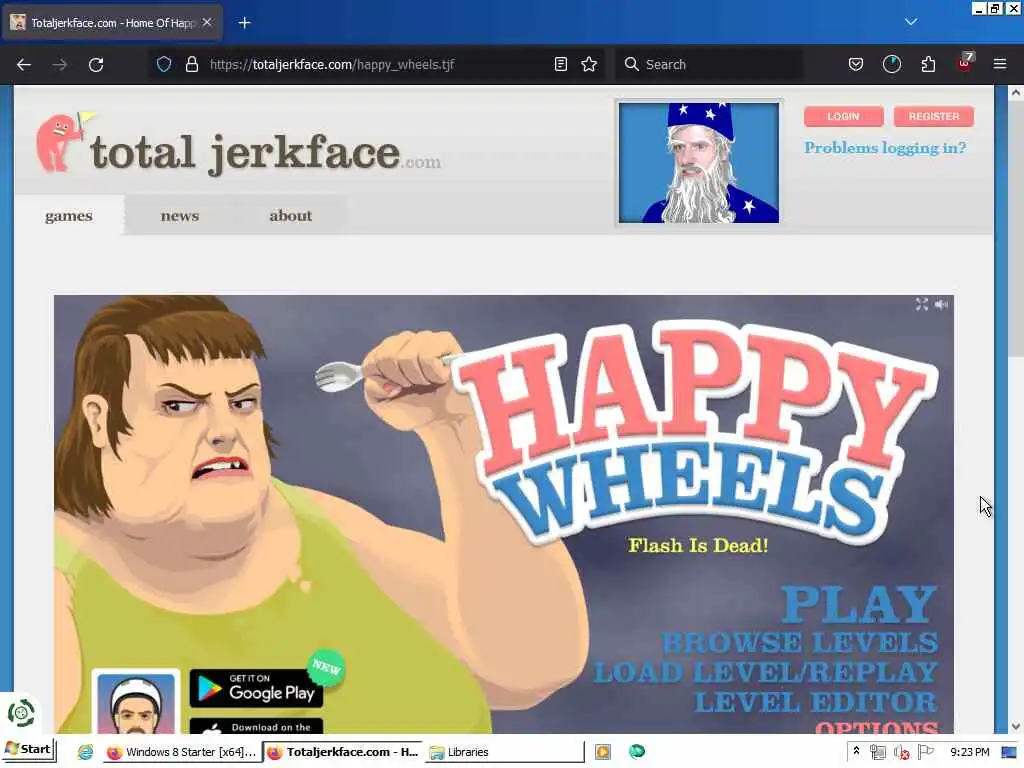Go back with the browser back arrow
Viewport: 1024px width, 768px height.
(x=24, y=64)
